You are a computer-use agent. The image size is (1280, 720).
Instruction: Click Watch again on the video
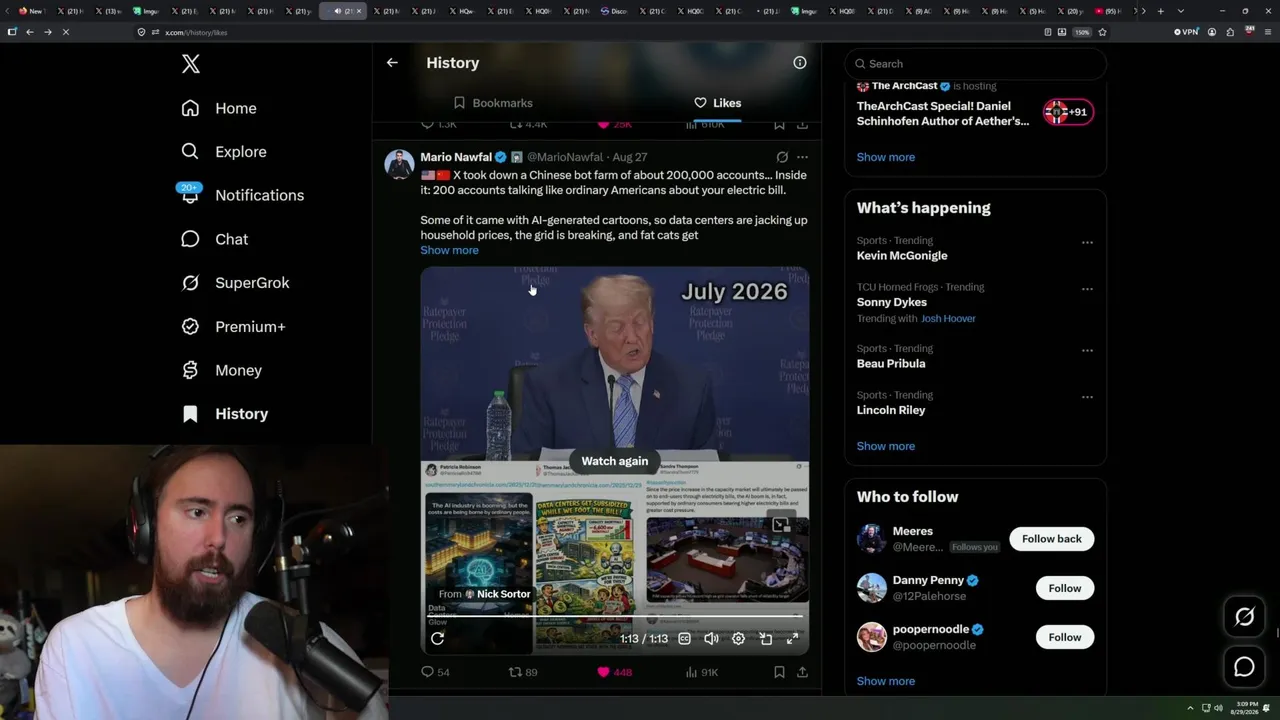[x=615, y=461]
